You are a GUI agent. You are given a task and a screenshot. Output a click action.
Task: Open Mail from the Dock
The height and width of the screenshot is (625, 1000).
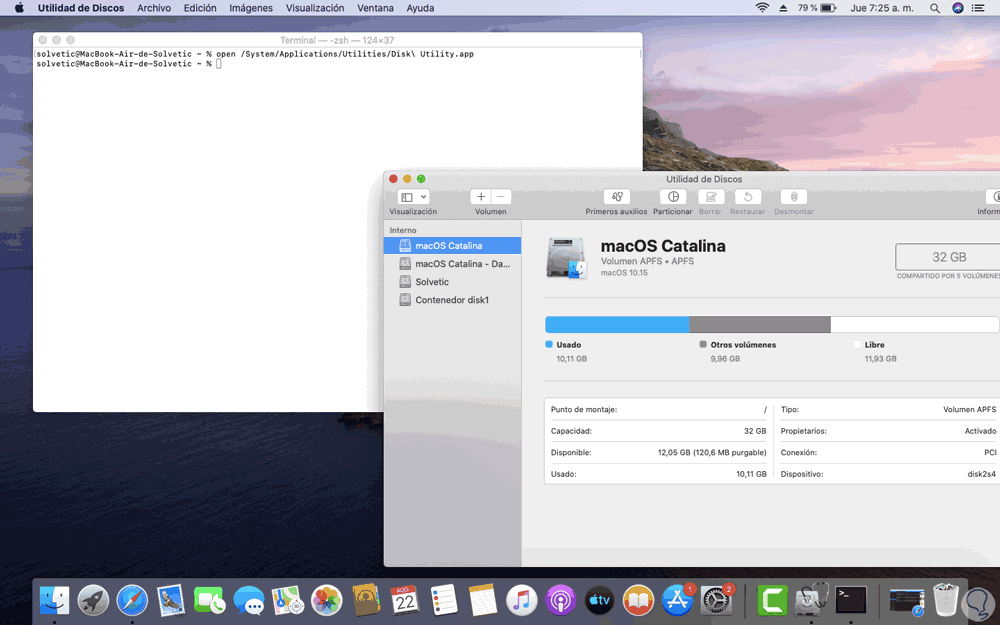[171, 600]
